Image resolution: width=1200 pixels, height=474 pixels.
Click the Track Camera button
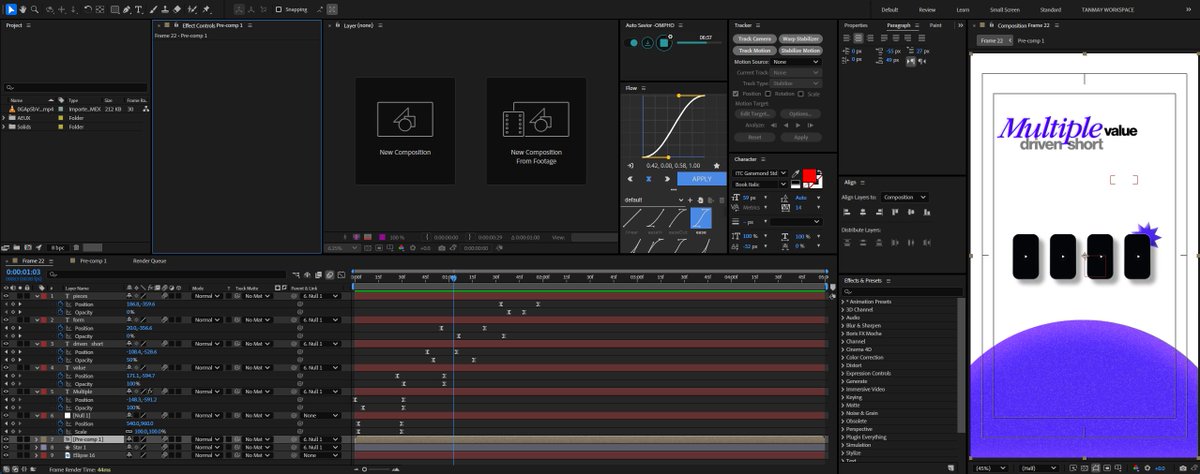pyautogui.click(x=754, y=39)
